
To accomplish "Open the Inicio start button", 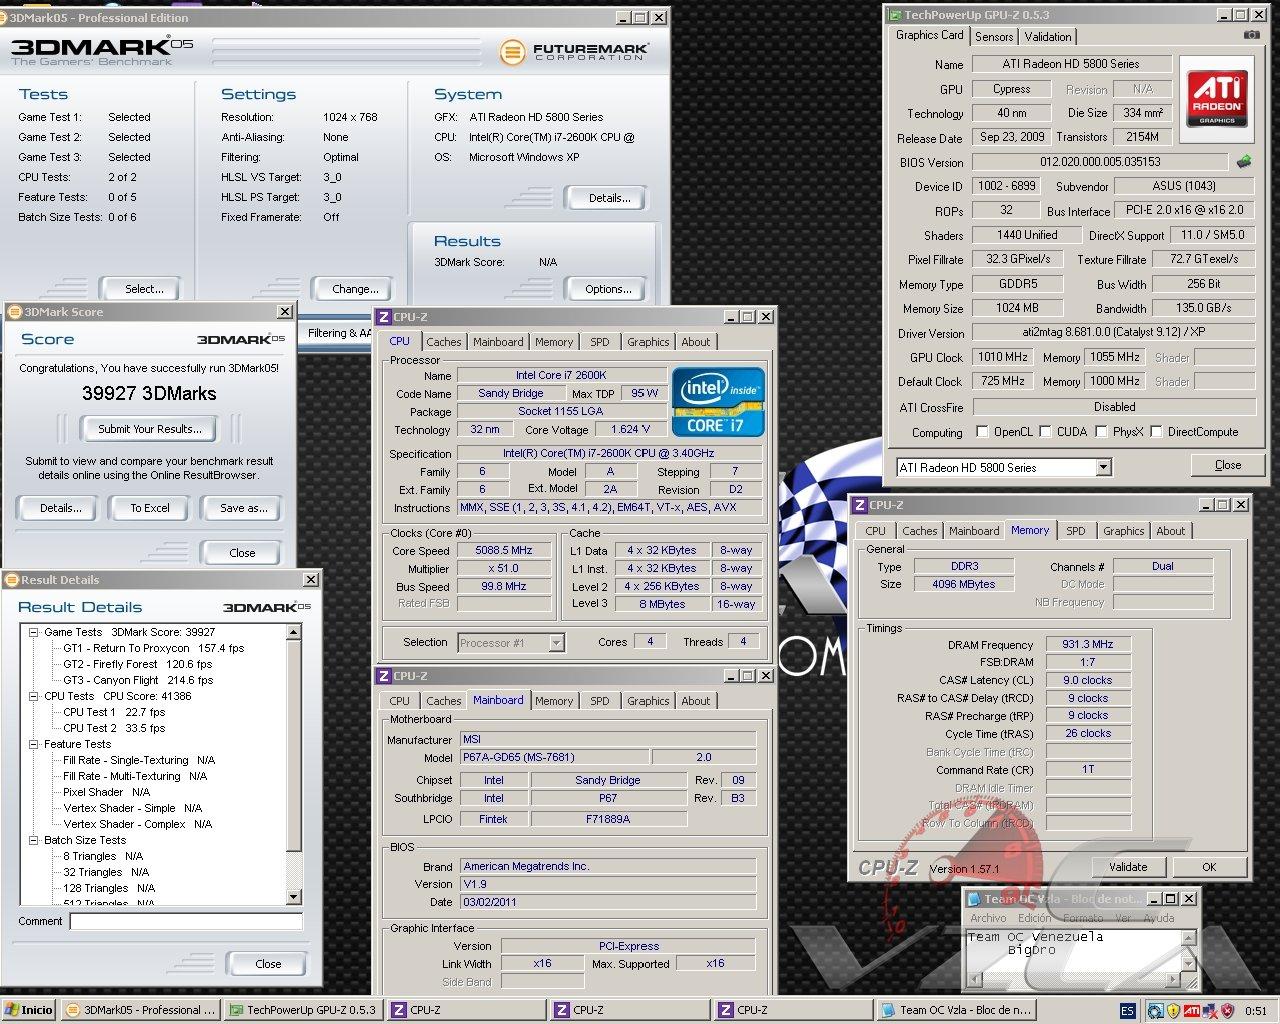I will pos(29,1010).
